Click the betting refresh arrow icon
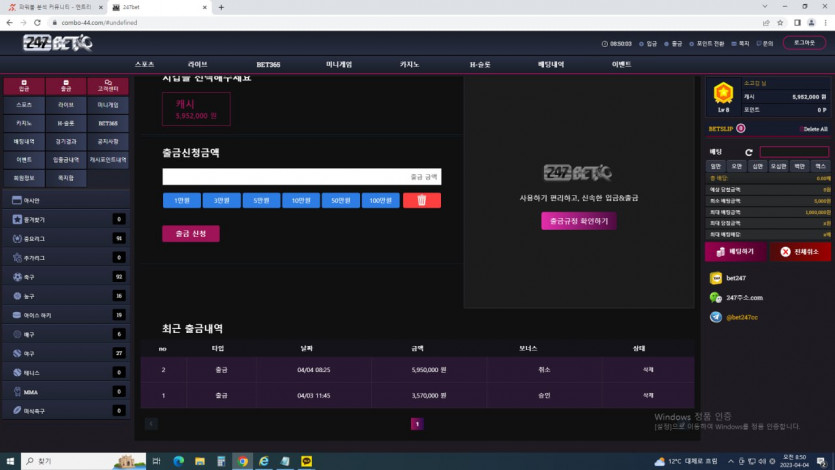 point(748,152)
